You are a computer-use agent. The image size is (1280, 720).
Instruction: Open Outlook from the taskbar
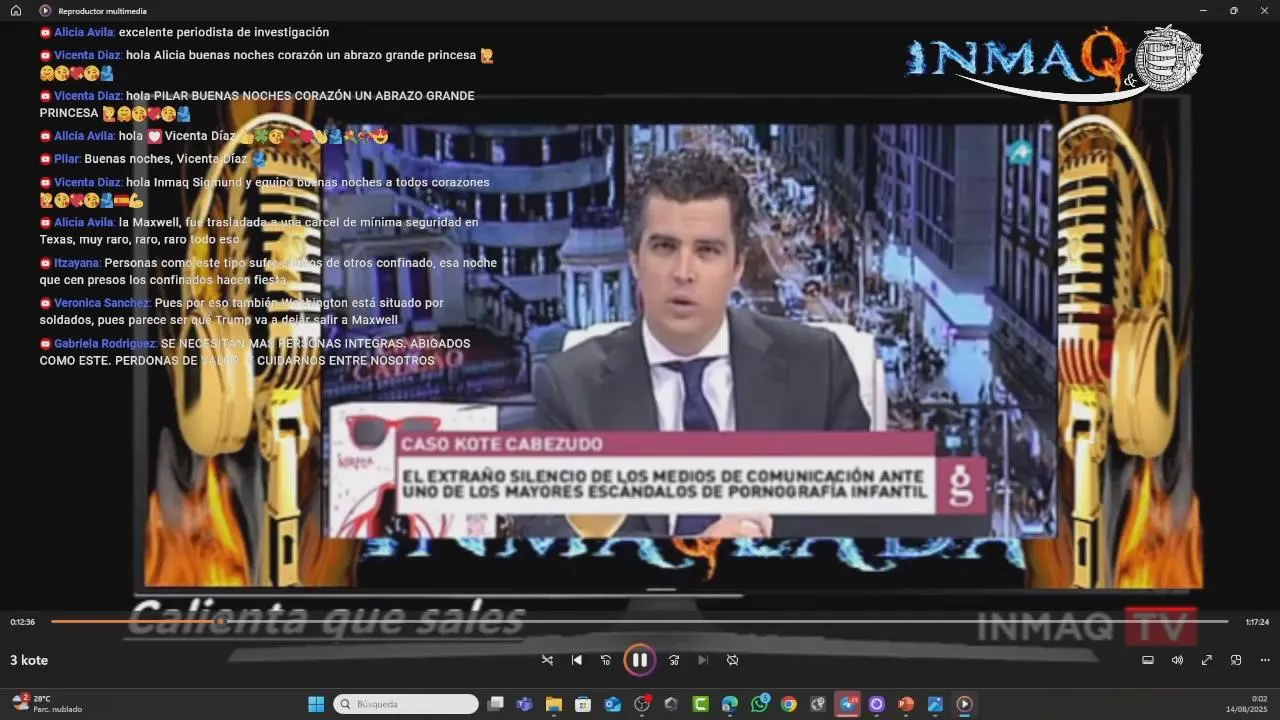612,704
